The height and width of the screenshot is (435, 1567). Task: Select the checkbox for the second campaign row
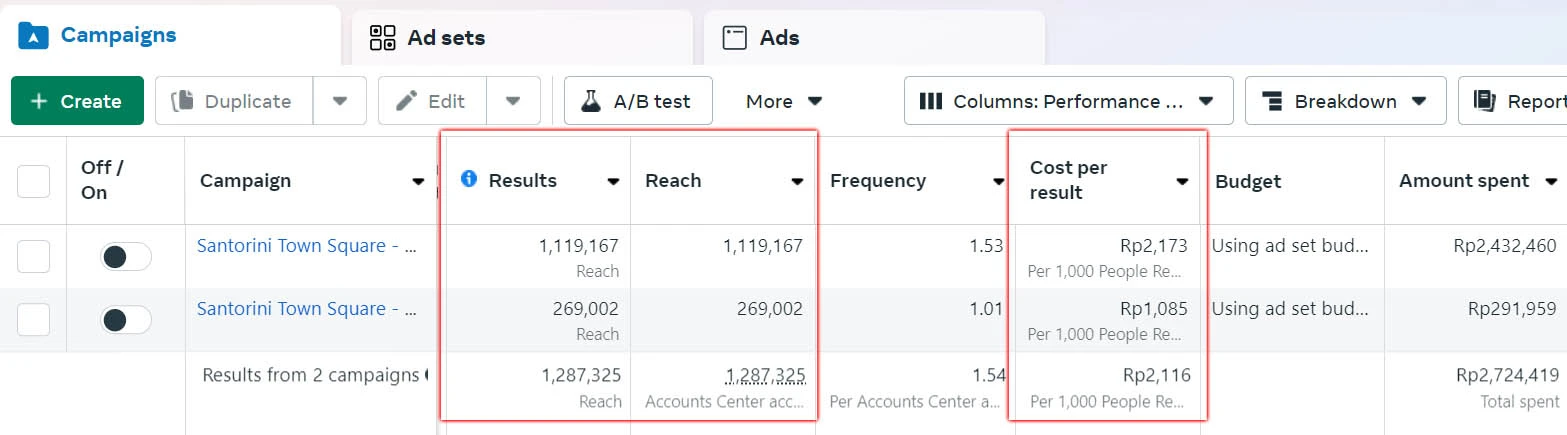coord(34,320)
